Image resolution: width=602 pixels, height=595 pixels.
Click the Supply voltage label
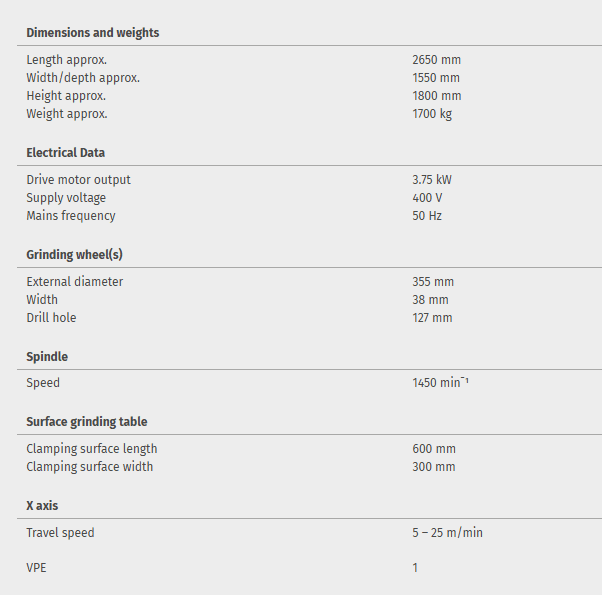[x=66, y=198]
